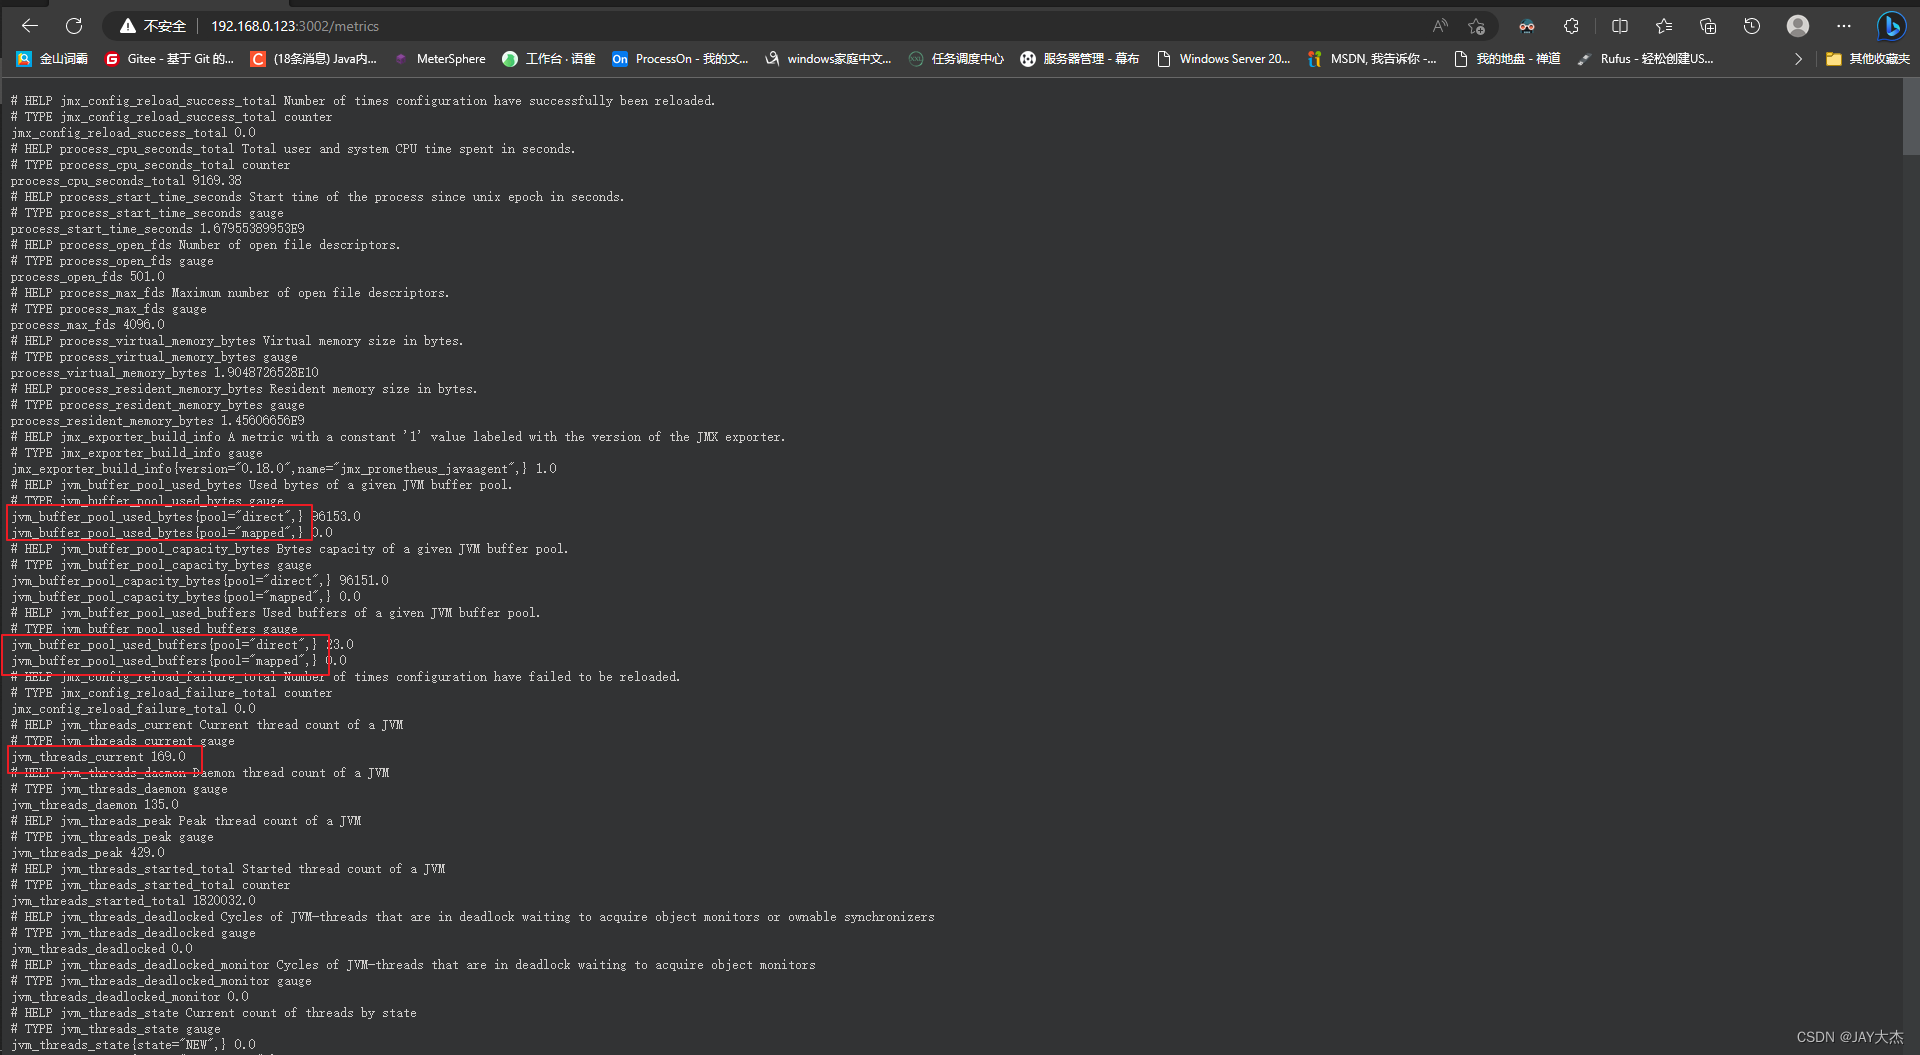Image resolution: width=1920 pixels, height=1055 pixels.
Task: Open the goggles-face extension icon
Action: 1526,26
